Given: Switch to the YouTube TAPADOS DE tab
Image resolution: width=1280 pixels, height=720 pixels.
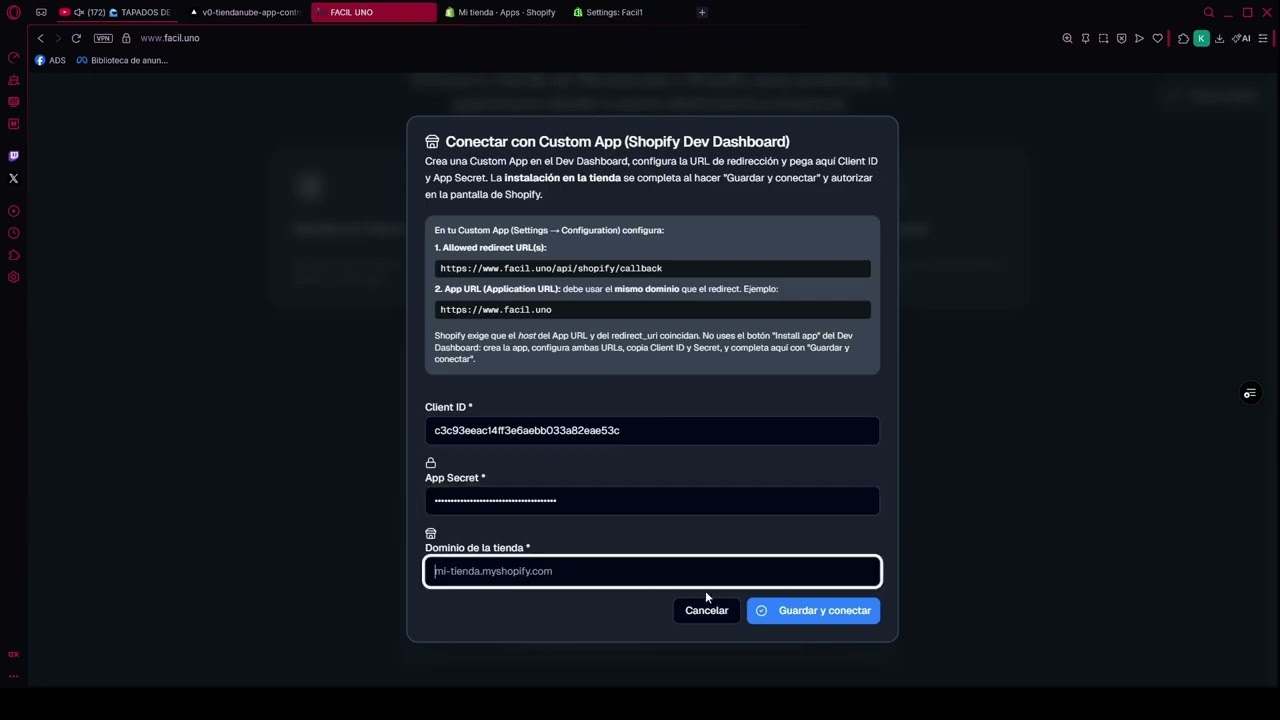Looking at the screenshot, I should tap(116, 12).
